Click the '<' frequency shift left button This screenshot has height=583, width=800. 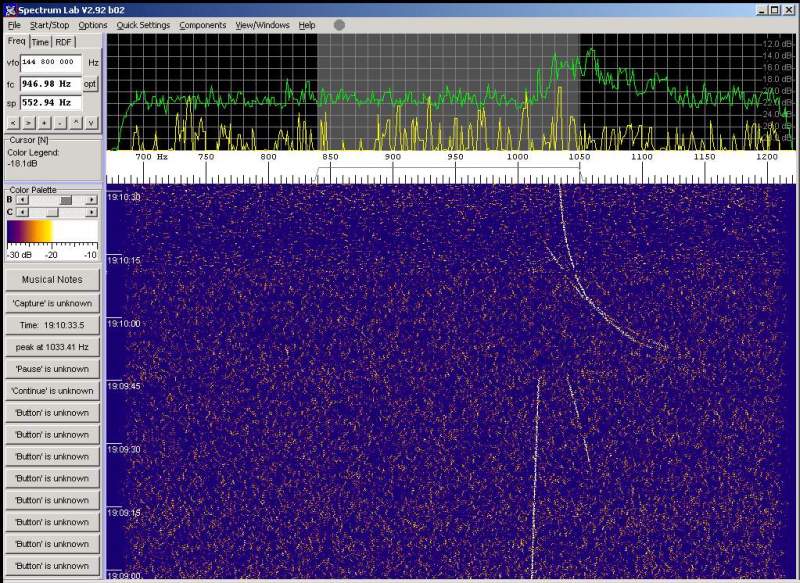point(13,122)
